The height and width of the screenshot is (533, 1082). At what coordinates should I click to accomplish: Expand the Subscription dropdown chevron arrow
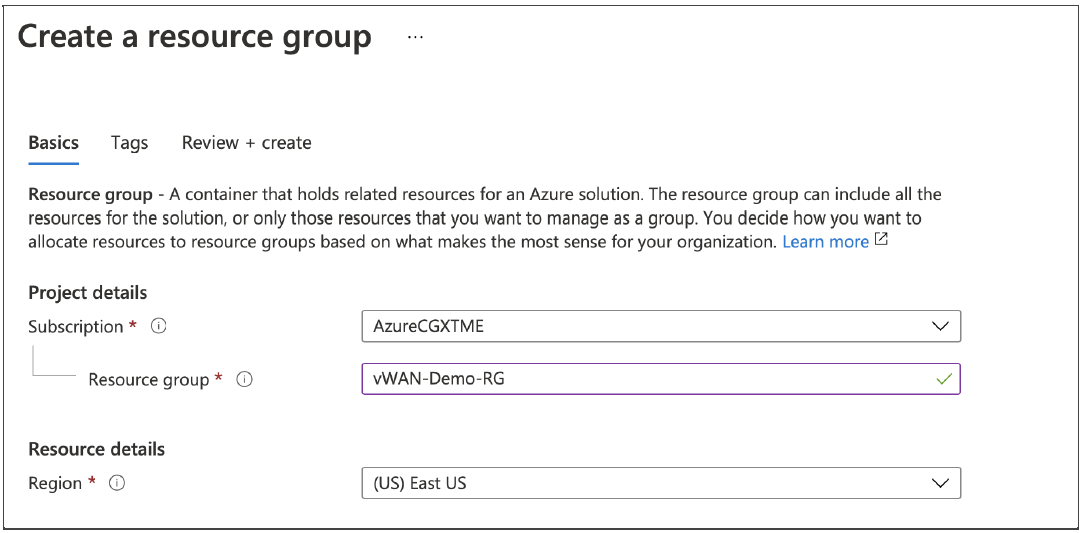939,327
